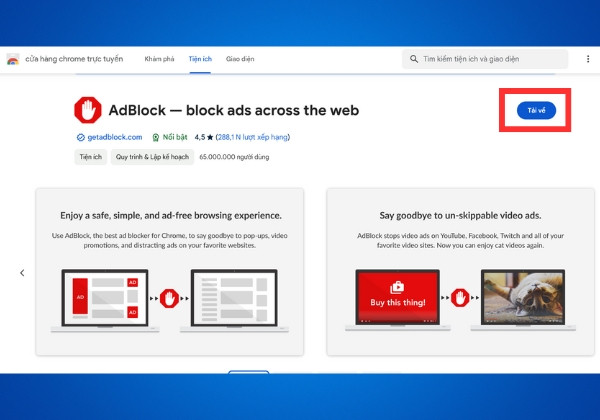Click the AdBlock — block ads across the web heading

[x=234, y=110]
